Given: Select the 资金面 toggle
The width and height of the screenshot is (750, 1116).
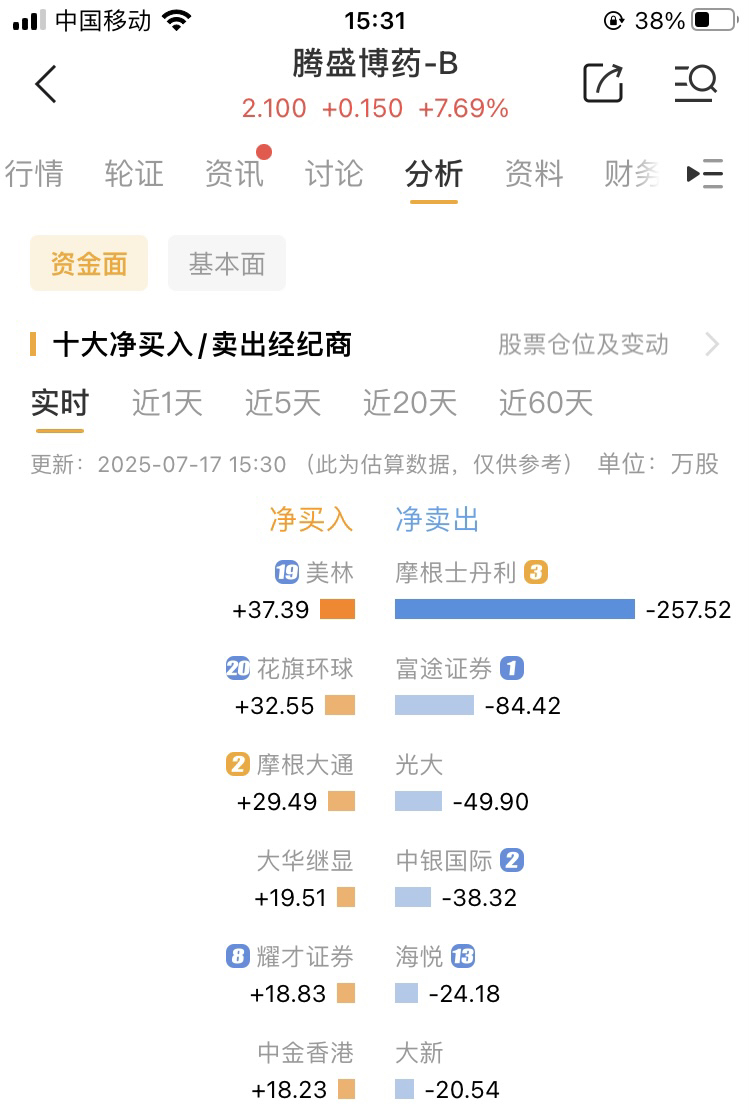Looking at the screenshot, I should [x=89, y=263].
